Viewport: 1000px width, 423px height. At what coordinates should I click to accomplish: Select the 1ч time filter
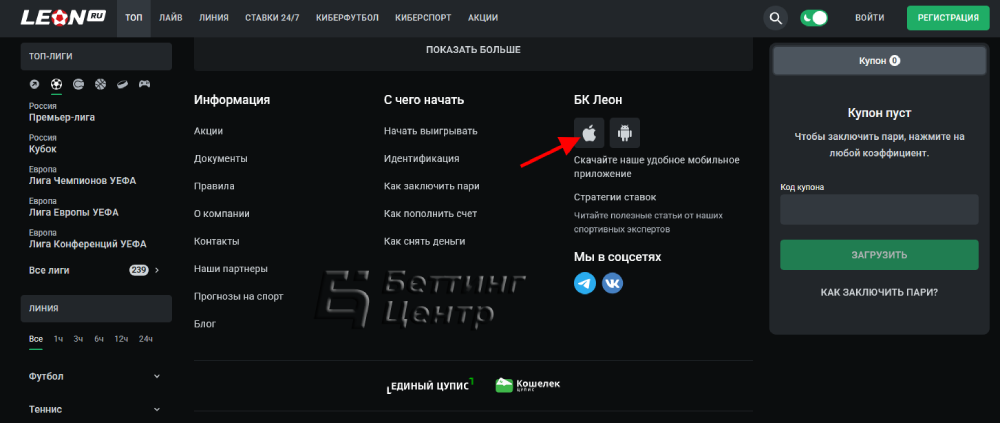pyautogui.click(x=58, y=339)
